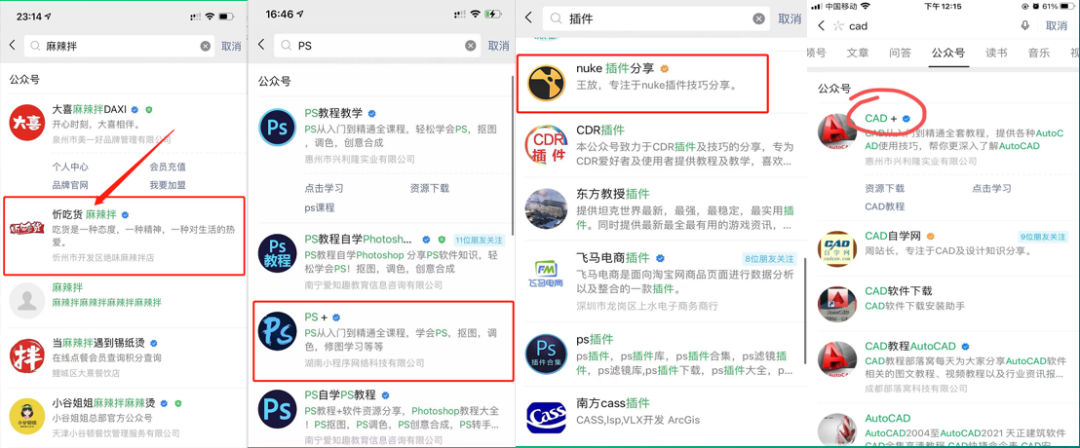Tap Wi-Fi icon in cad screen status bar
The image size is (1080, 448).
click(x=865, y=6)
